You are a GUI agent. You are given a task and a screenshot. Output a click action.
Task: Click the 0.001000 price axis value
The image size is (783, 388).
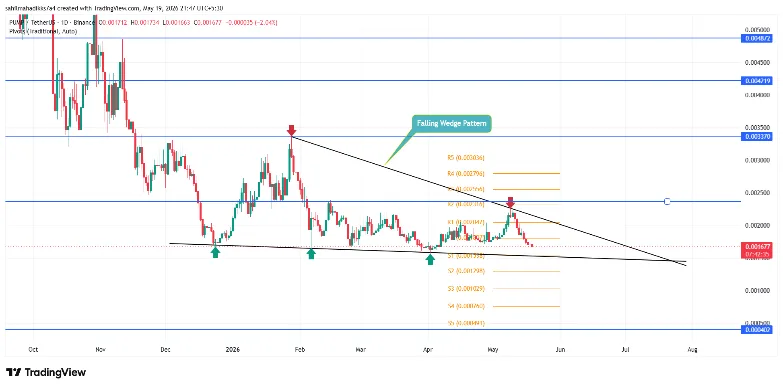pyautogui.click(x=756, y=291)
